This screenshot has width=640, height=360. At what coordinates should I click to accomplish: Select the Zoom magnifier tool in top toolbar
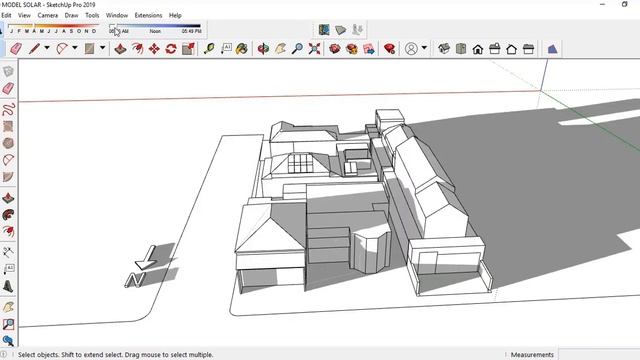tap(298, 49)
